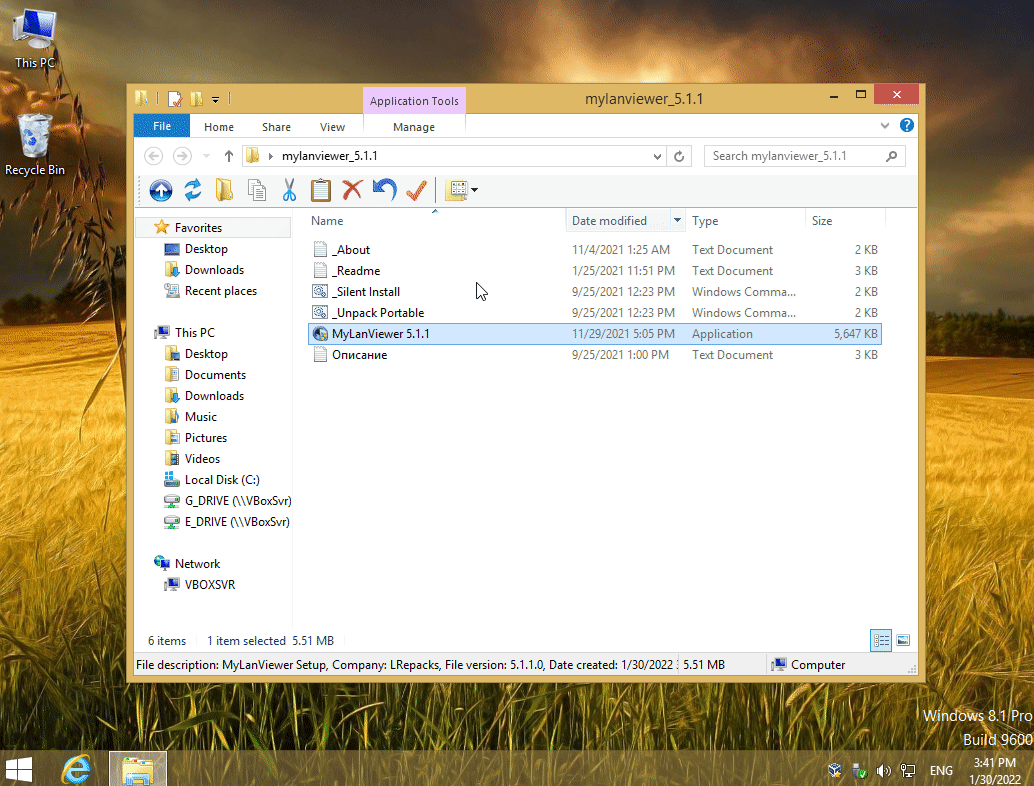
Task: Click the taskbar volume speaker icon
Action: (883, 770)
